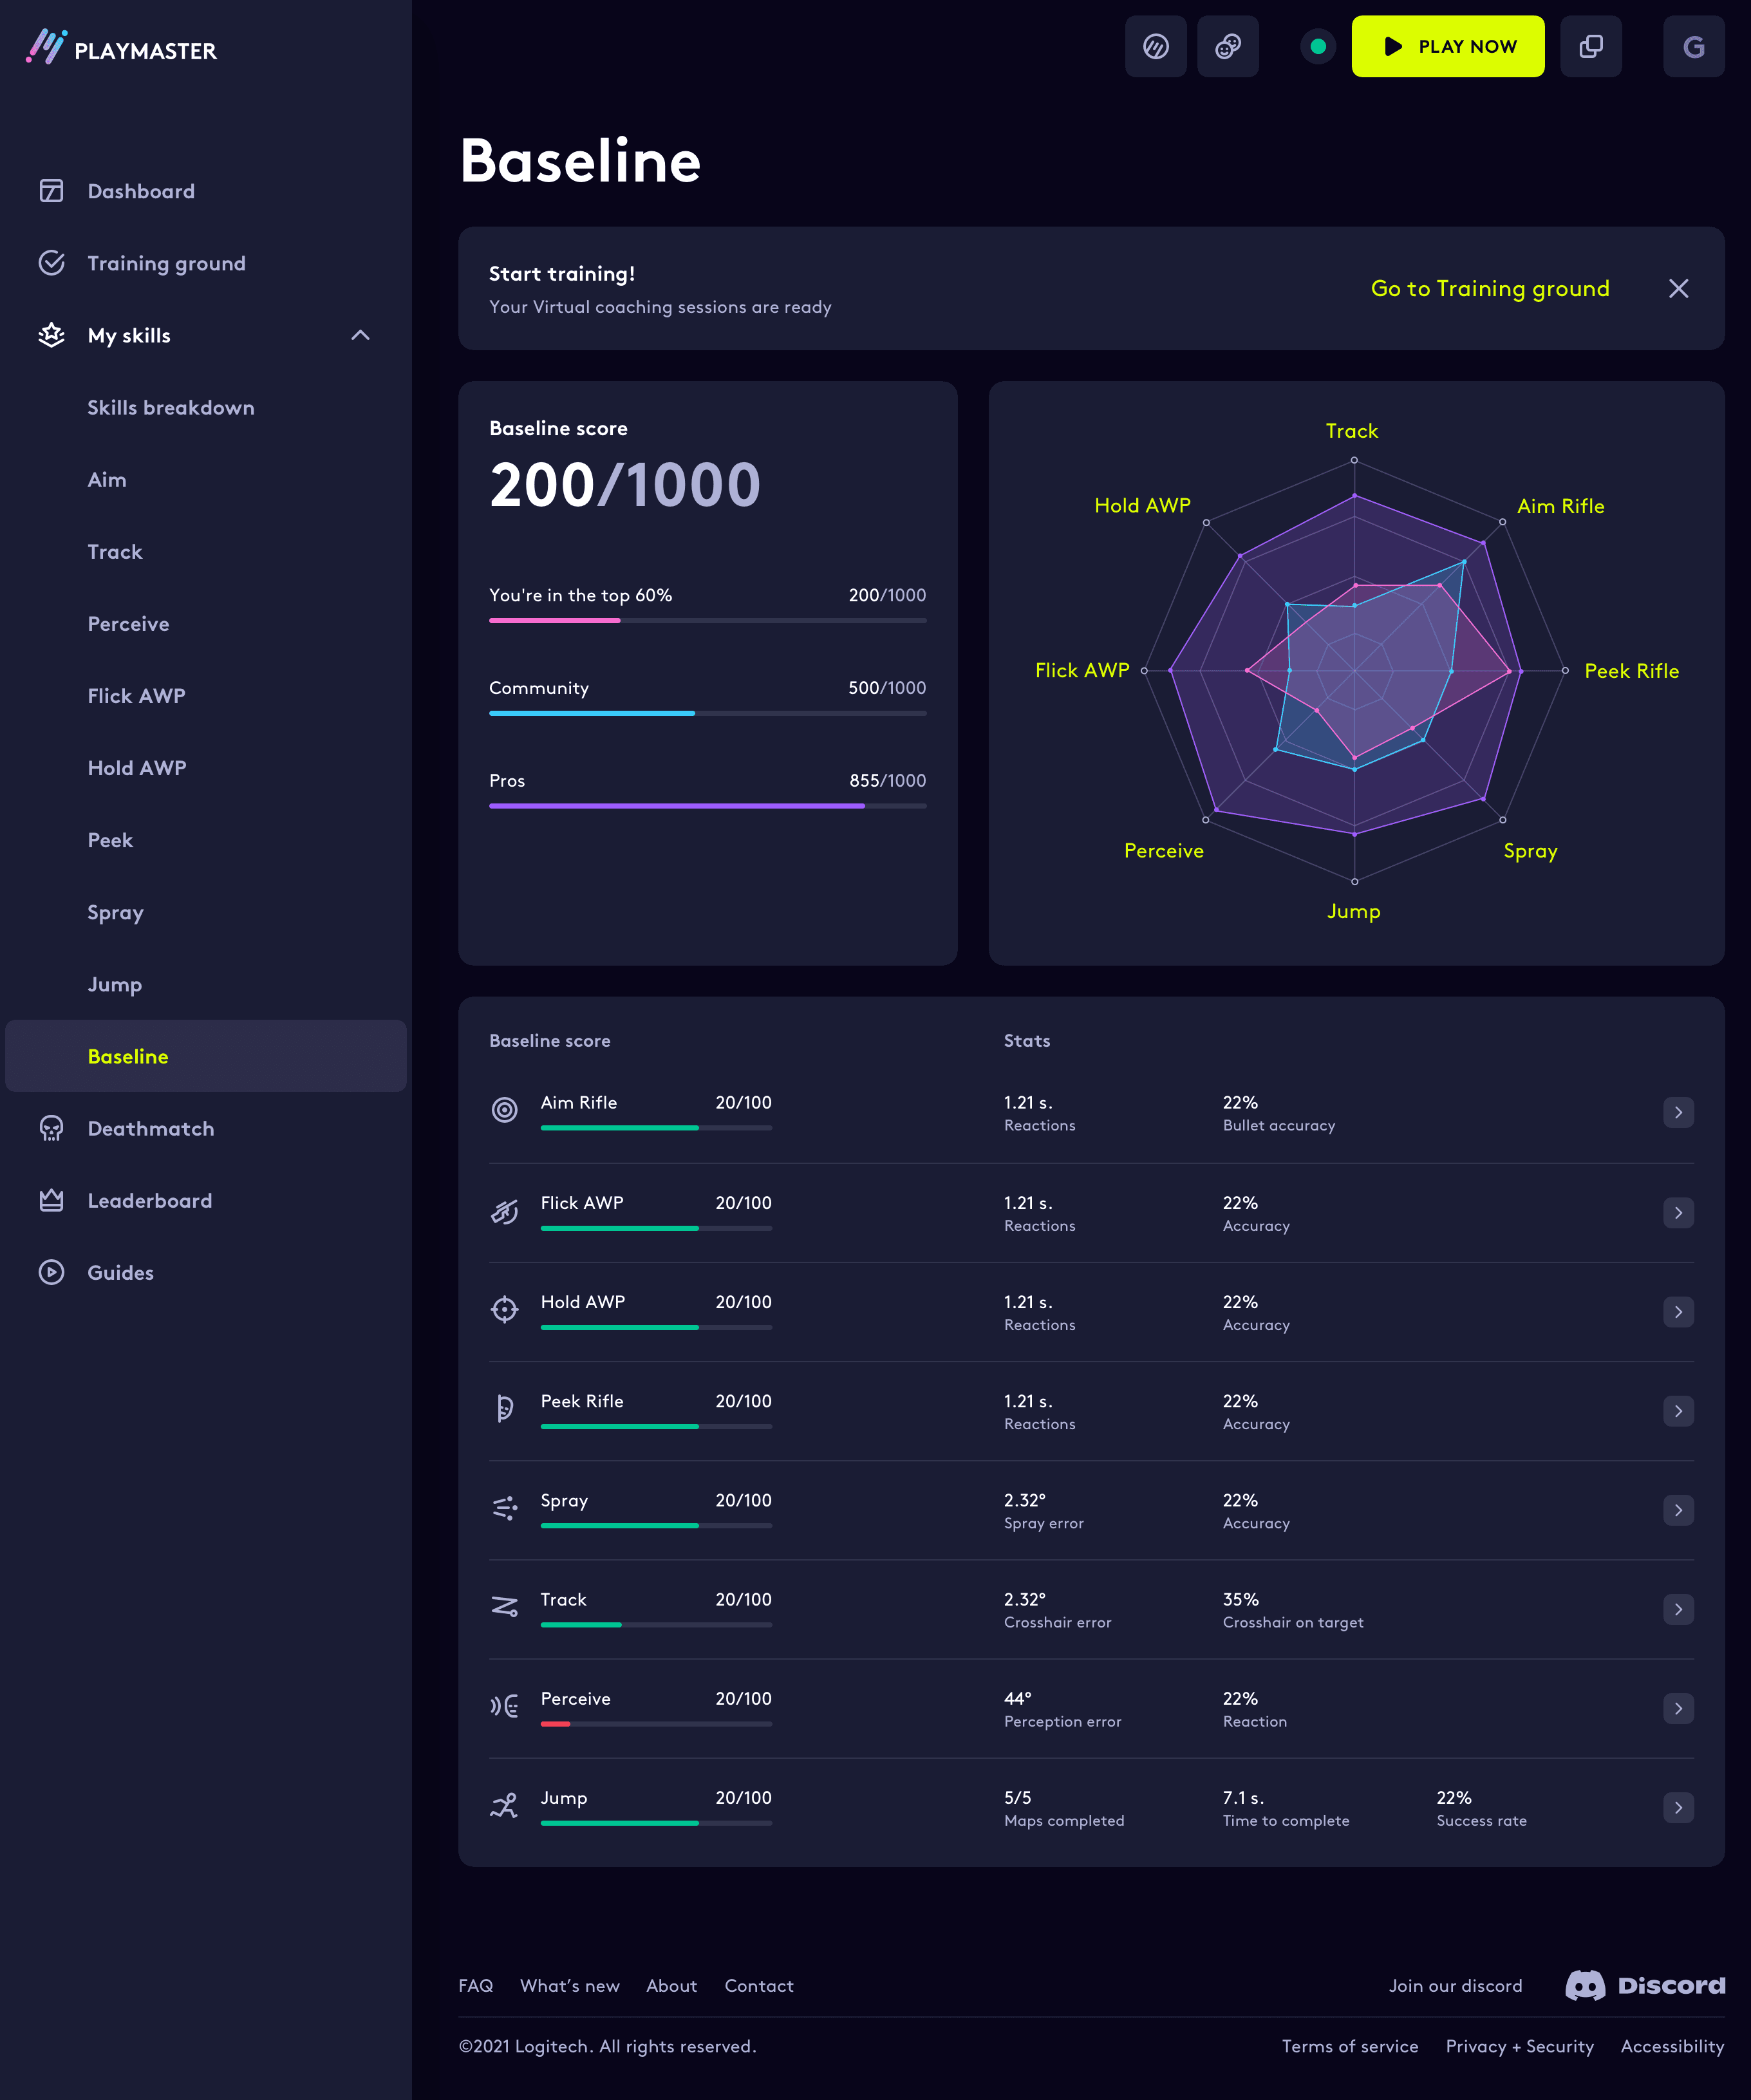
Task: Click the green online status indicator
Action: point(1317,46)
